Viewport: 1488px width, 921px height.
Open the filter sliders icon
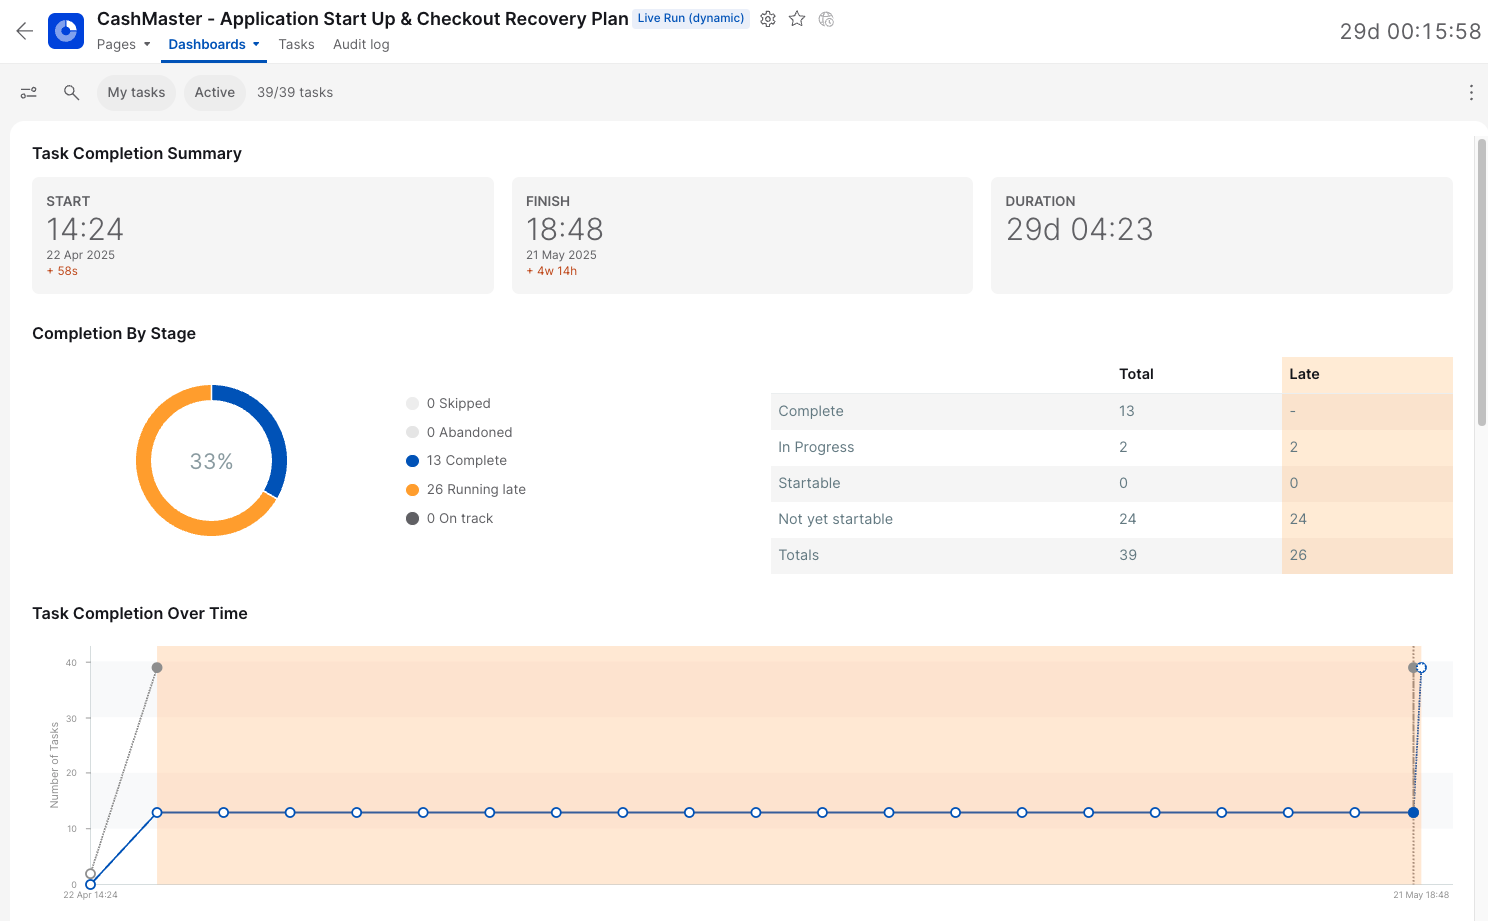(x=29, y=92)
